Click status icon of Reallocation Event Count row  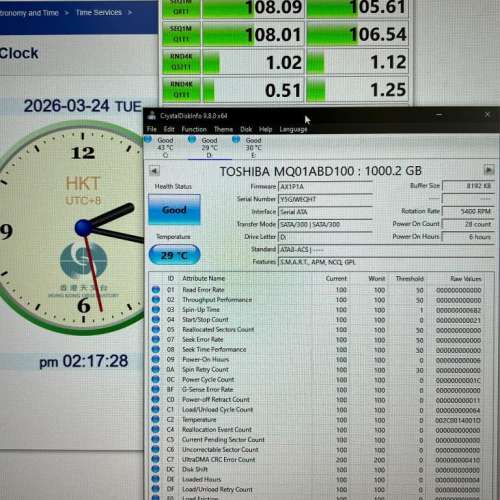156,429
